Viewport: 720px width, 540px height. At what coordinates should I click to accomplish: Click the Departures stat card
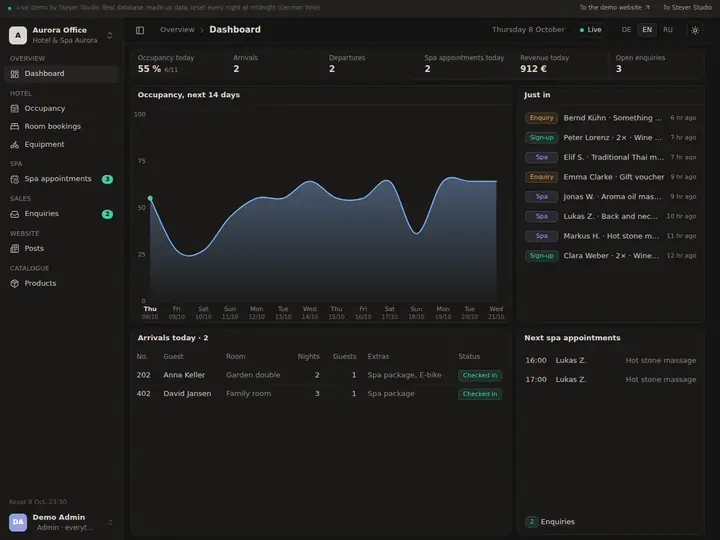[369, 64]
